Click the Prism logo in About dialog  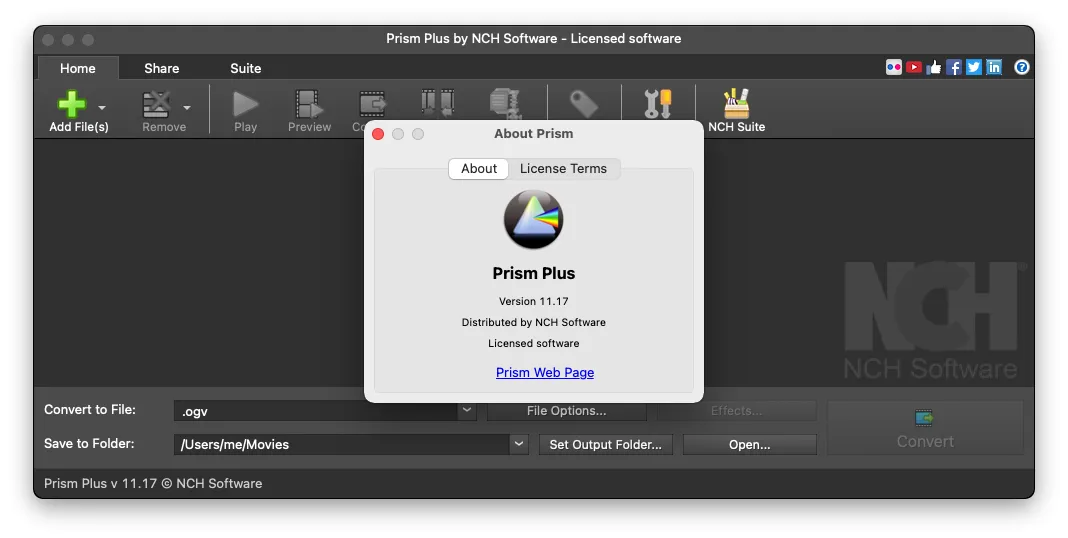(x=533, y=219)
